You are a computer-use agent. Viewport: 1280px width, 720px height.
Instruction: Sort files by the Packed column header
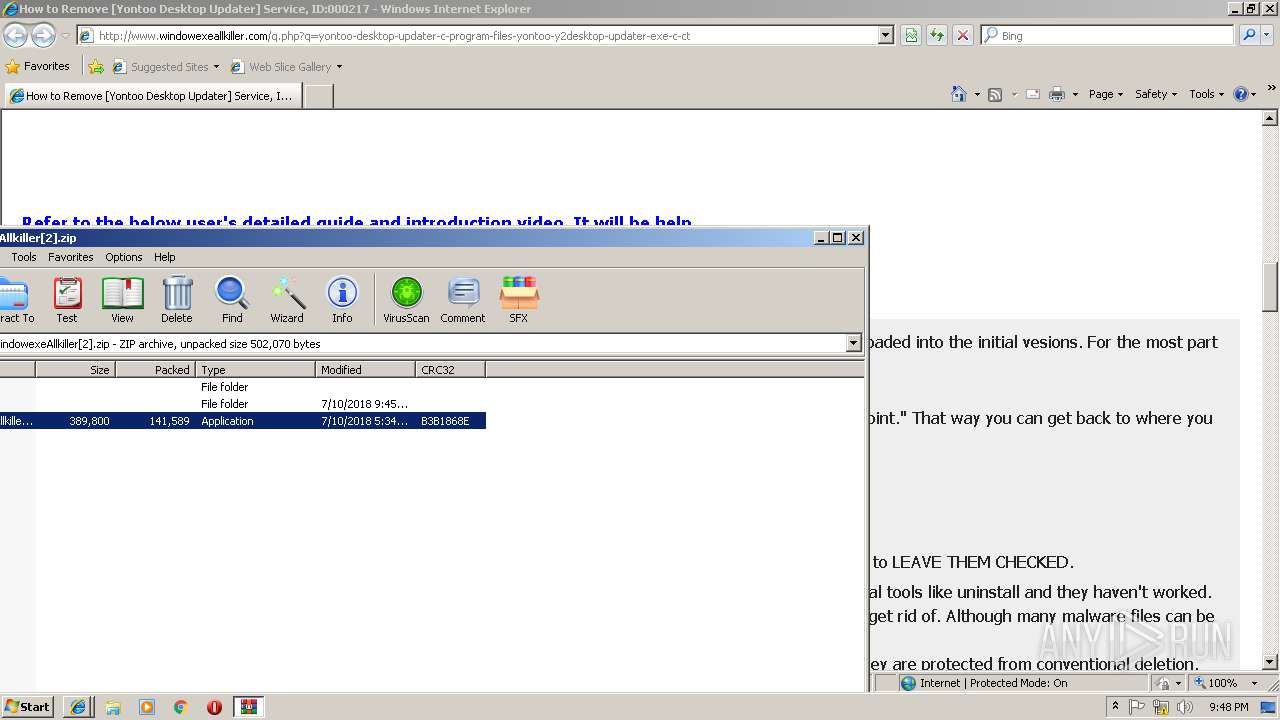[155, 370]
